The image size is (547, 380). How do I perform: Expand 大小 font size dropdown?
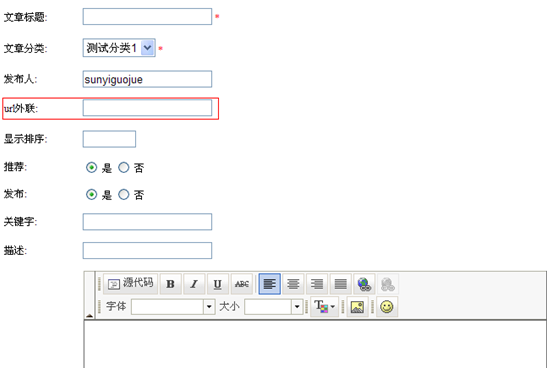point(297,307)
